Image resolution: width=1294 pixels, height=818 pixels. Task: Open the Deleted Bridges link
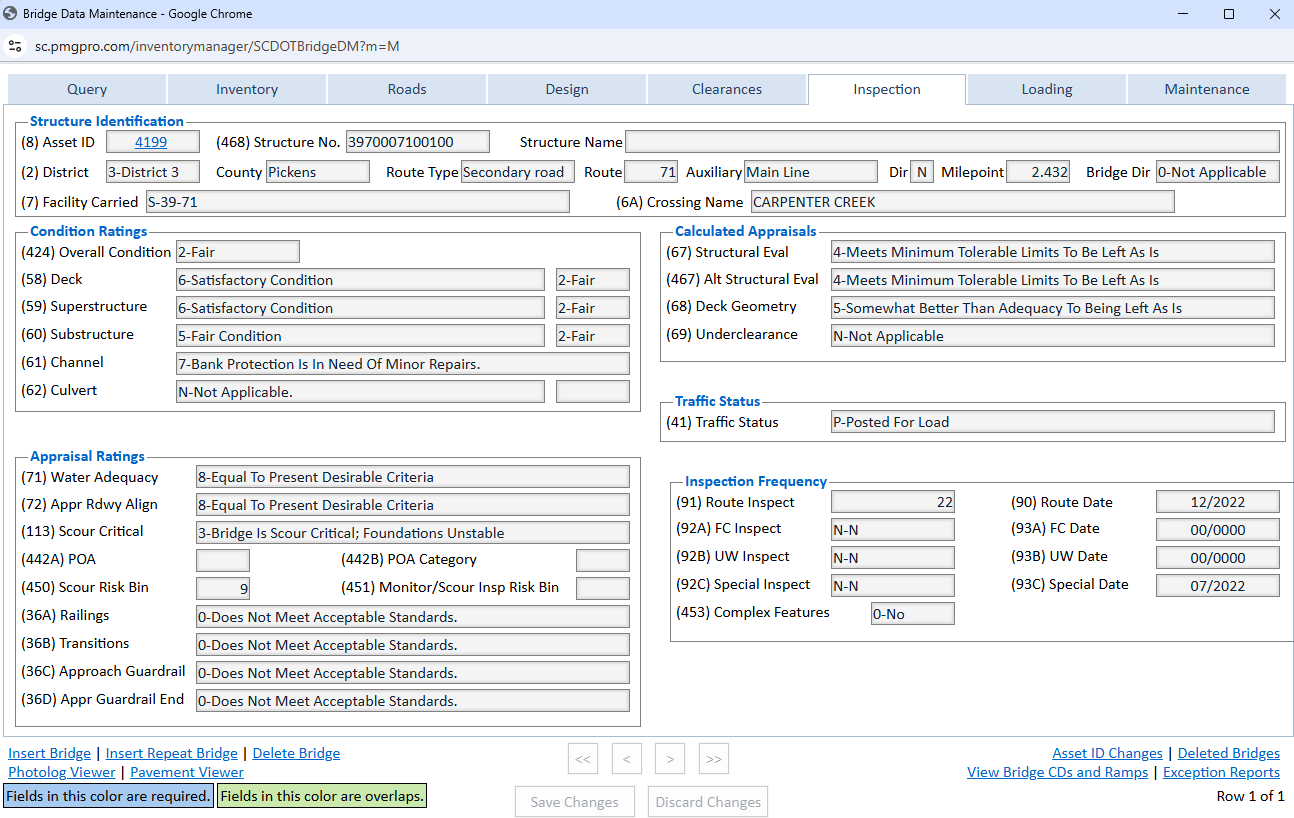click(x=1229, y=753)
